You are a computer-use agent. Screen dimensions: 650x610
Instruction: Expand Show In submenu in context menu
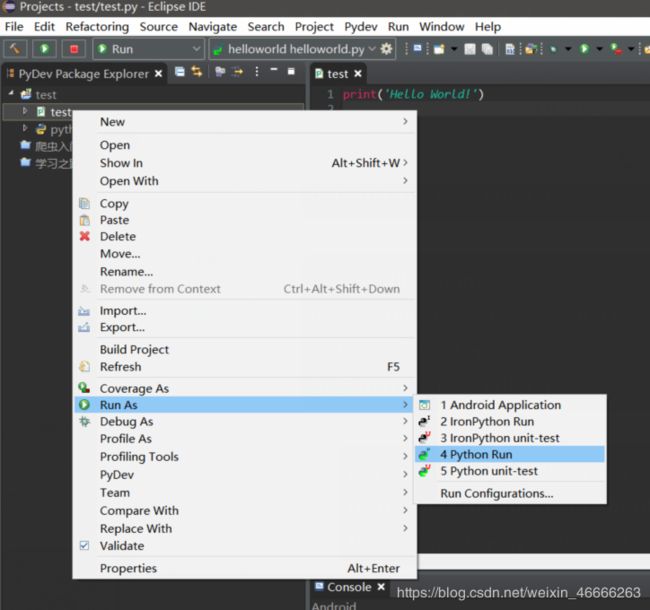245,163
